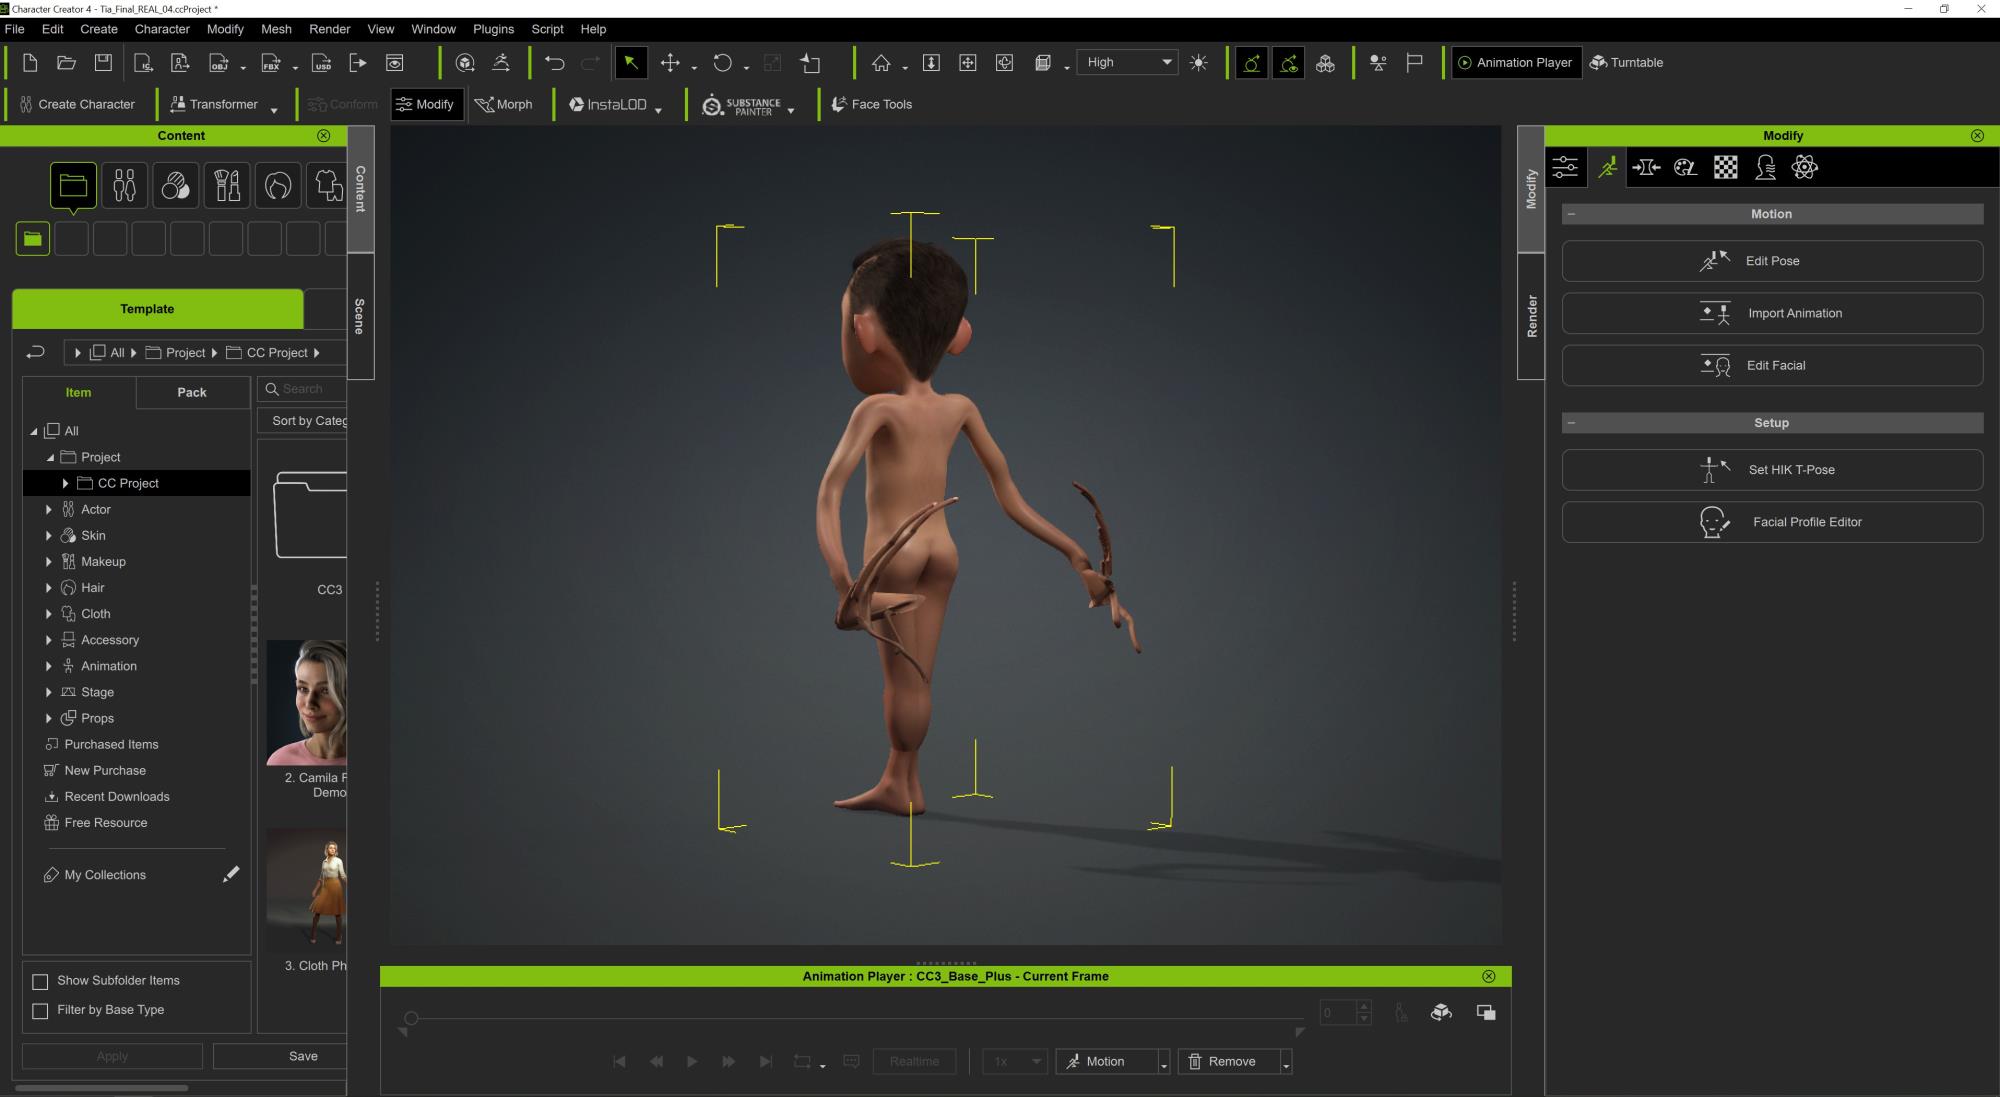Click the Save button in Content panel
Image resolution: width=2000 pixels, height=1097 pixels.
point(280,1056)
